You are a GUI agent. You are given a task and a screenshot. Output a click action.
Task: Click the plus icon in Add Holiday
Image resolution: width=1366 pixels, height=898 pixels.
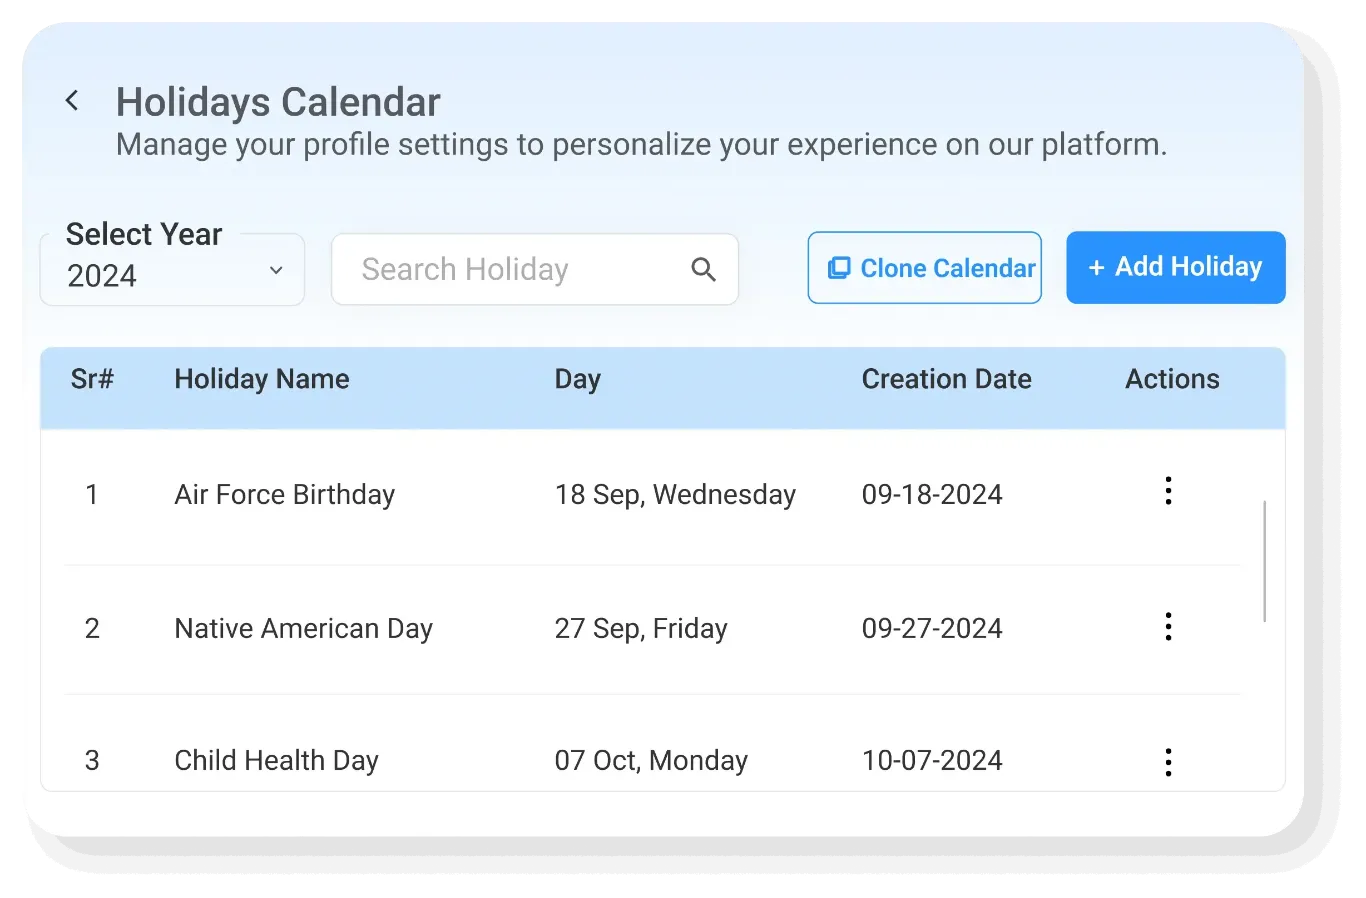1096,268
